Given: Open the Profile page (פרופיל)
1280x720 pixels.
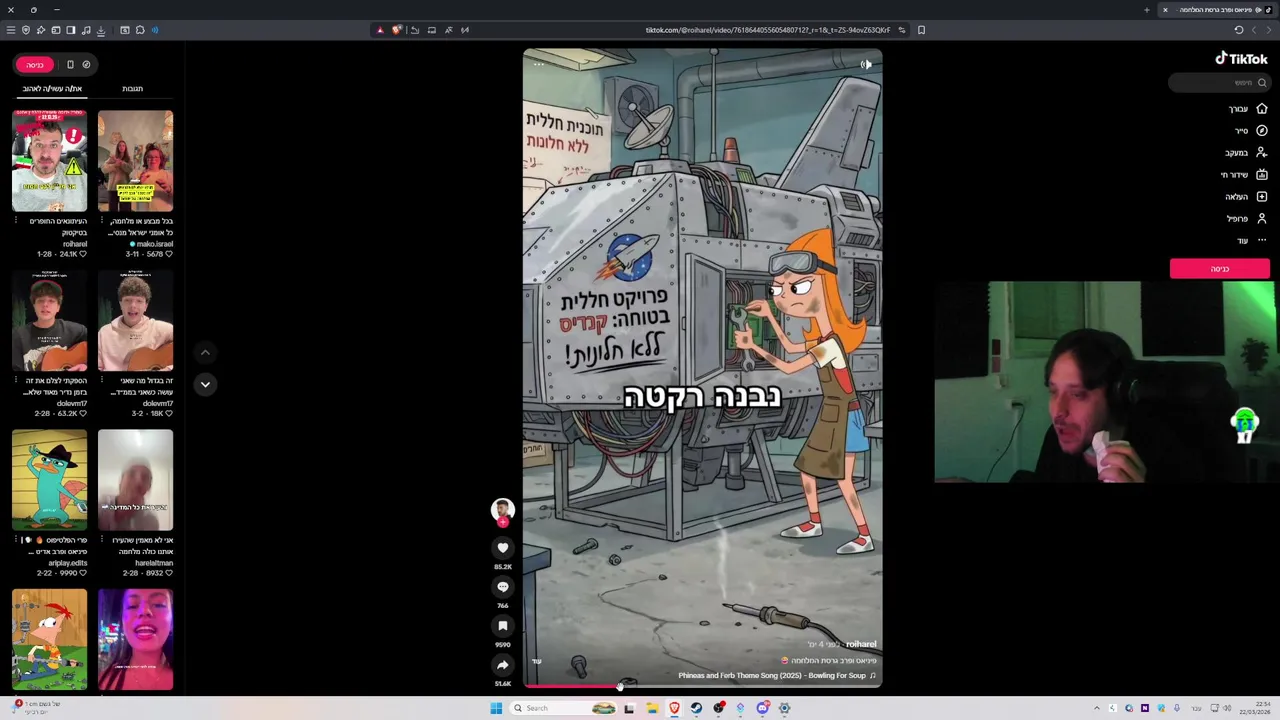Looking at the screenshot, I should [1247, 219].
